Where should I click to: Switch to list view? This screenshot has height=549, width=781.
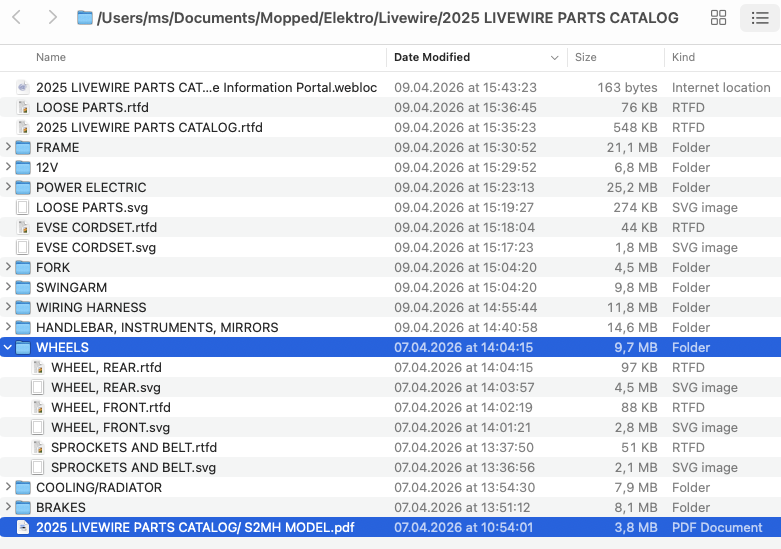[x=759, y=18]
